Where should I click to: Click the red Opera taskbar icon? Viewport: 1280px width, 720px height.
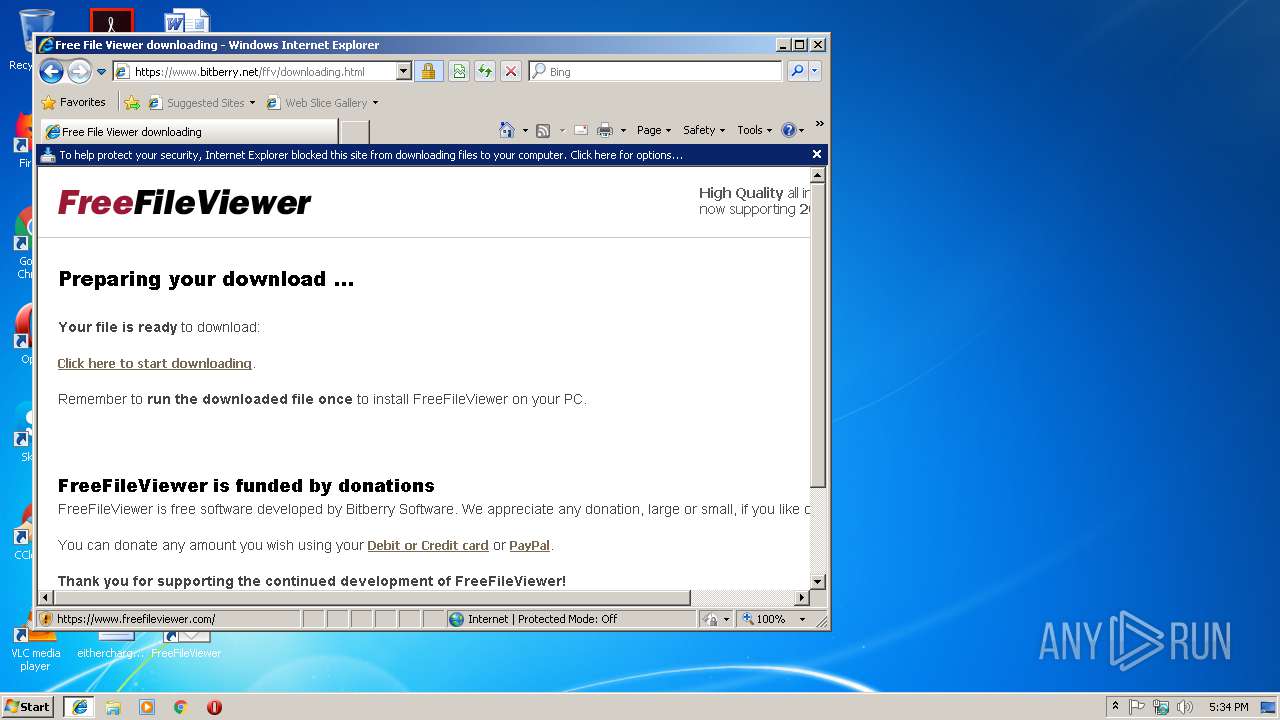coord(214,706)
